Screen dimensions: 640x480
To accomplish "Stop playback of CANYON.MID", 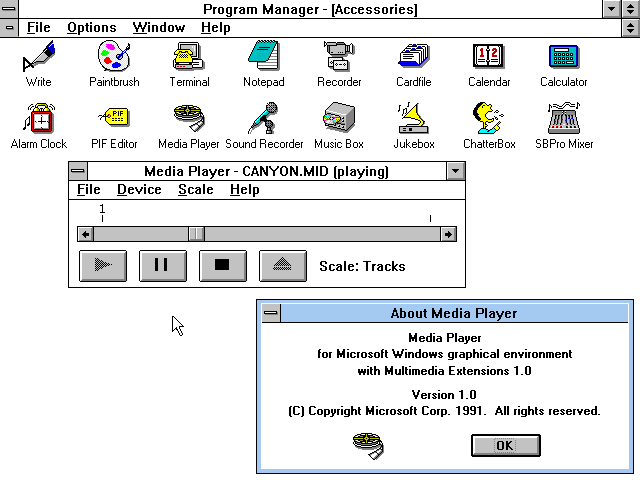I will click(223, 266).
